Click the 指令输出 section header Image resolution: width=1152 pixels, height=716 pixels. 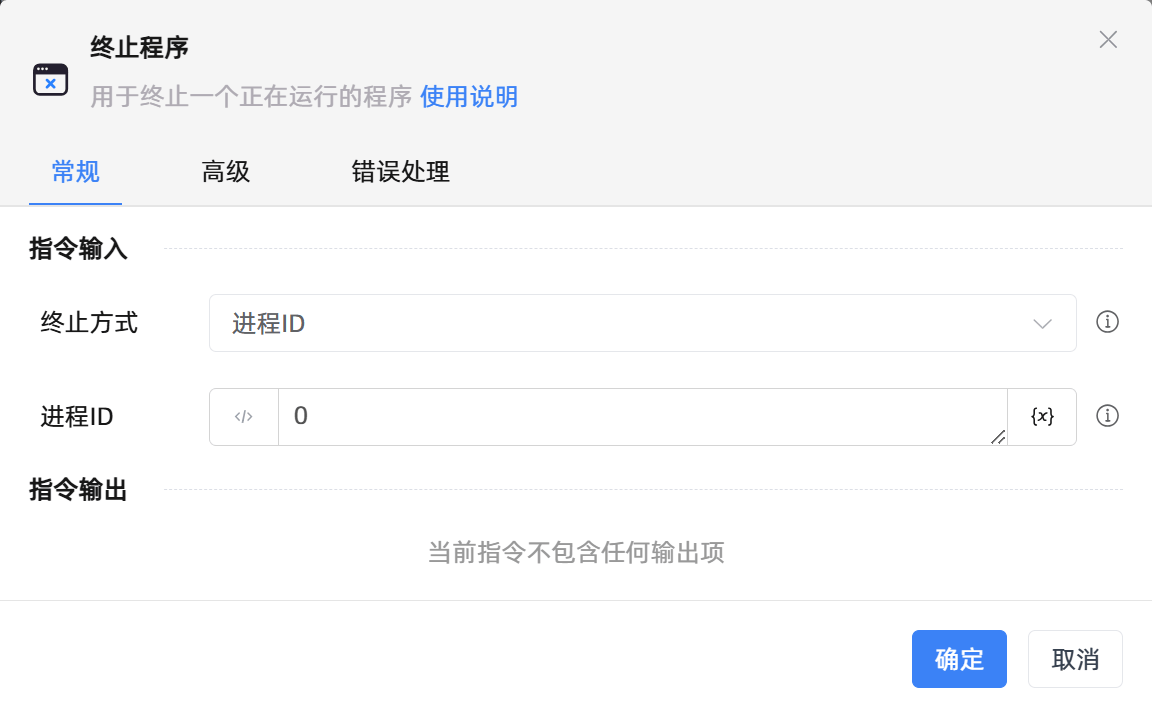pos(77,490)
